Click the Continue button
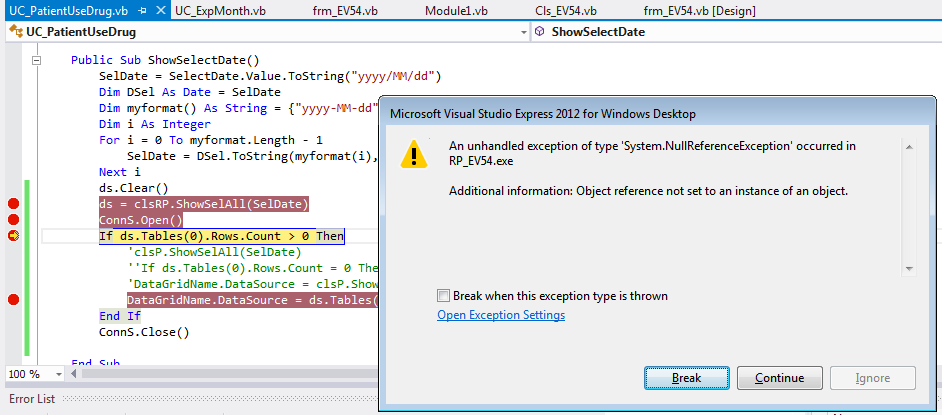This screenshot has height=415, width=942. (x=780, y=378)
